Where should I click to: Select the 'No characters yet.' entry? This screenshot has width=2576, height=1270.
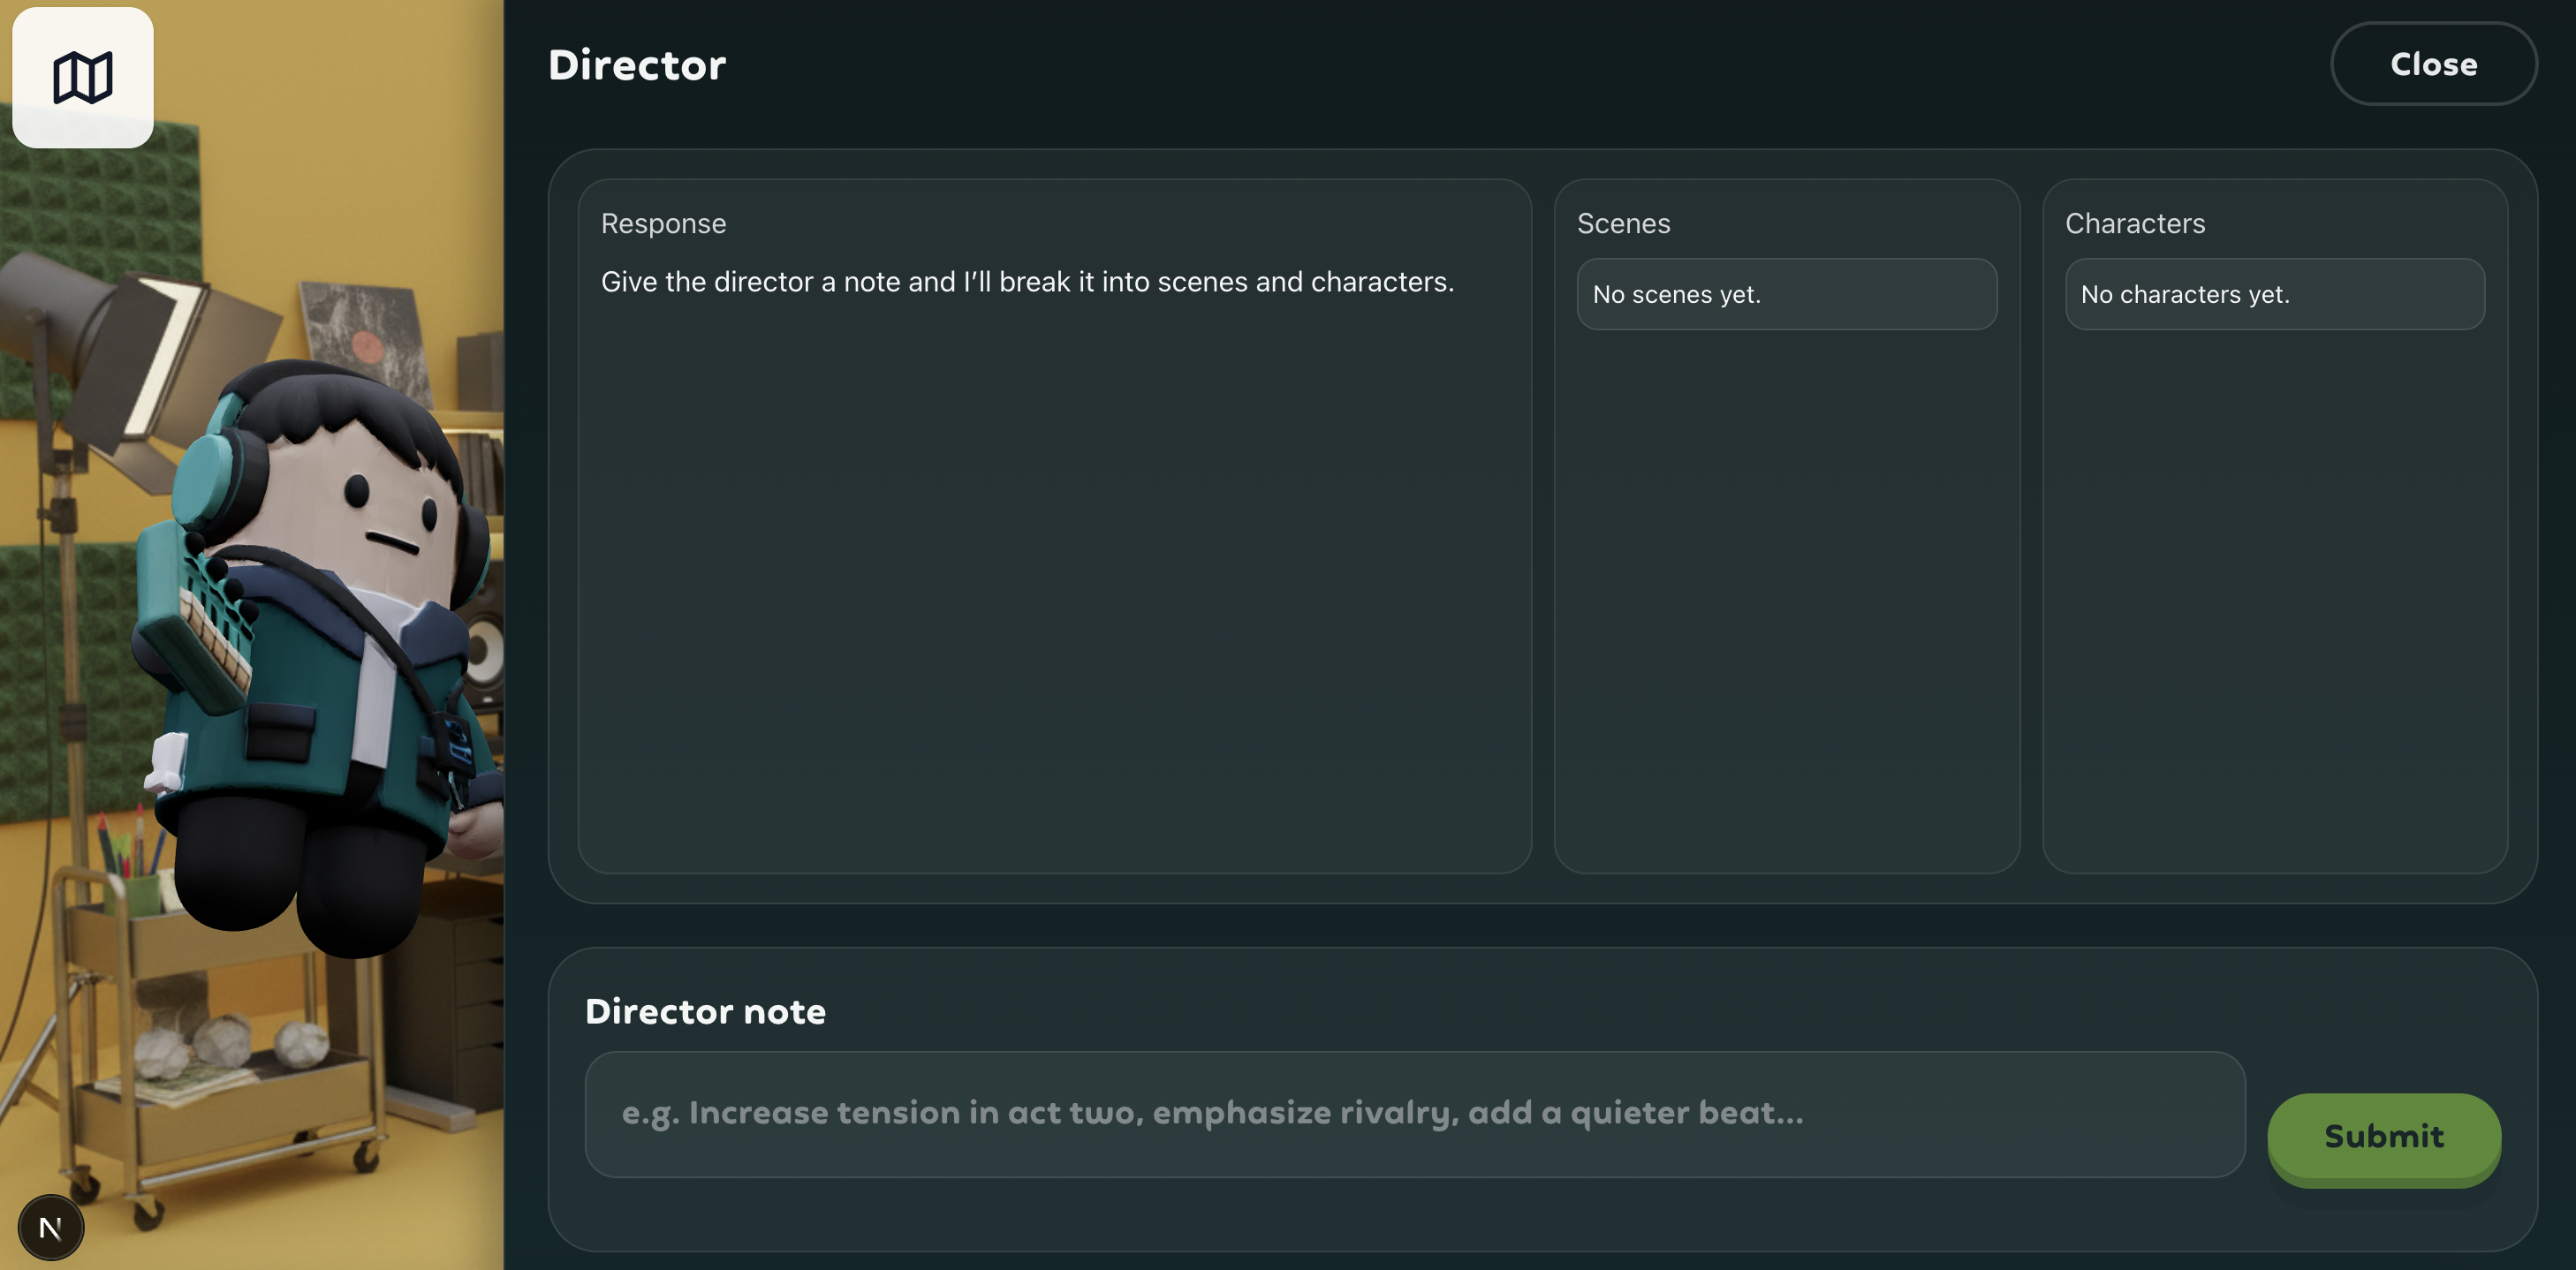2274,294
